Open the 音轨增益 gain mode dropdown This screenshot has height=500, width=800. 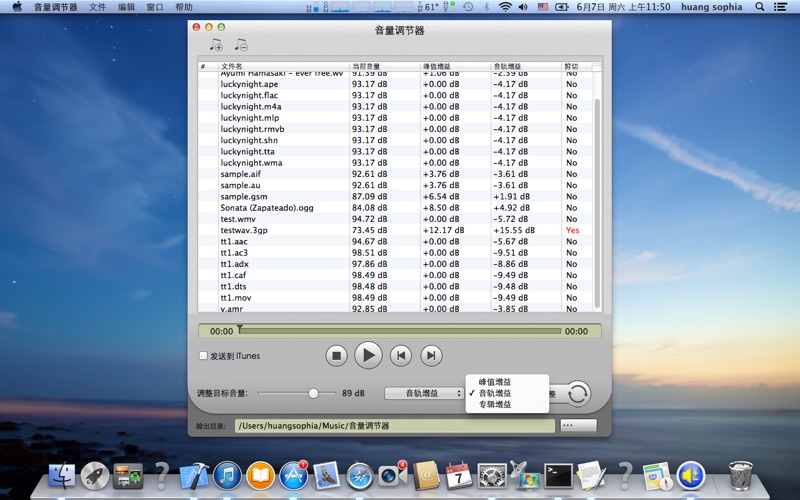pos(424,394)
